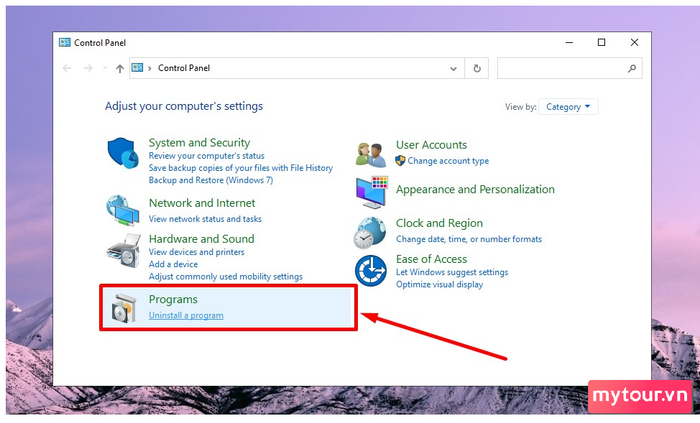
Task: Open the Programs disc box icon
Action: tap(124, 308)
